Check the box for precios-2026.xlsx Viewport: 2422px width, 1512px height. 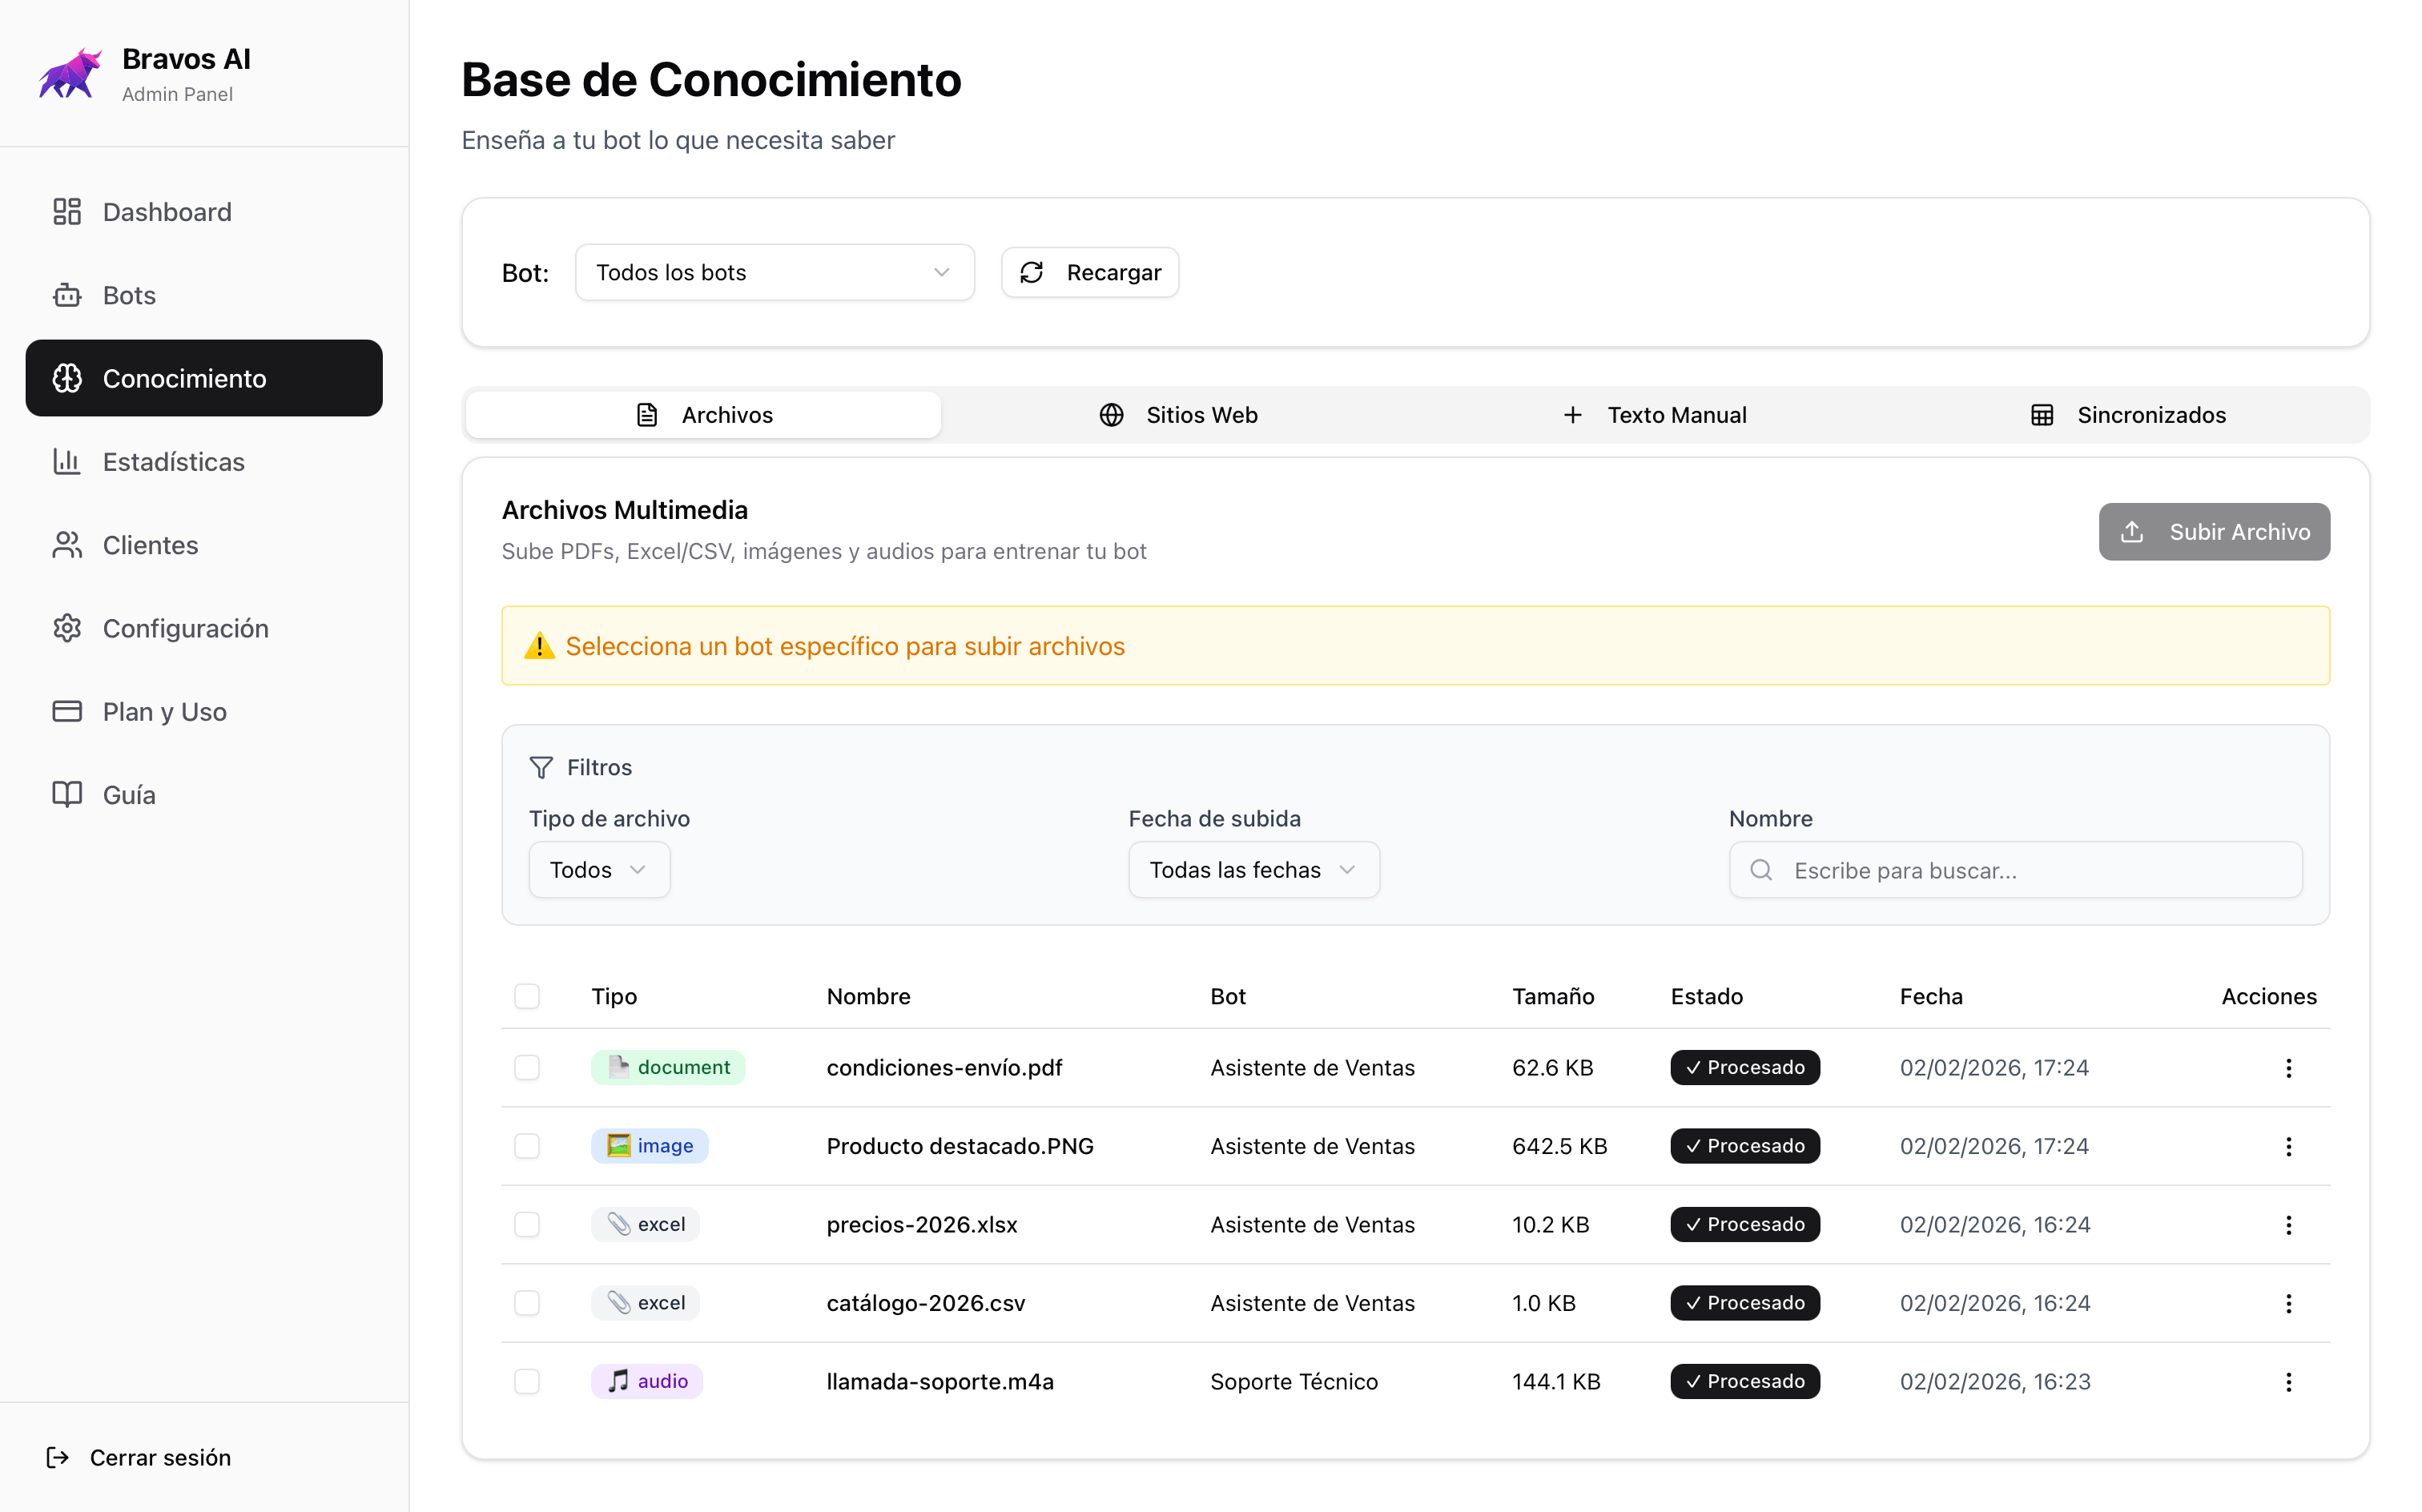tap(527, 1224)
